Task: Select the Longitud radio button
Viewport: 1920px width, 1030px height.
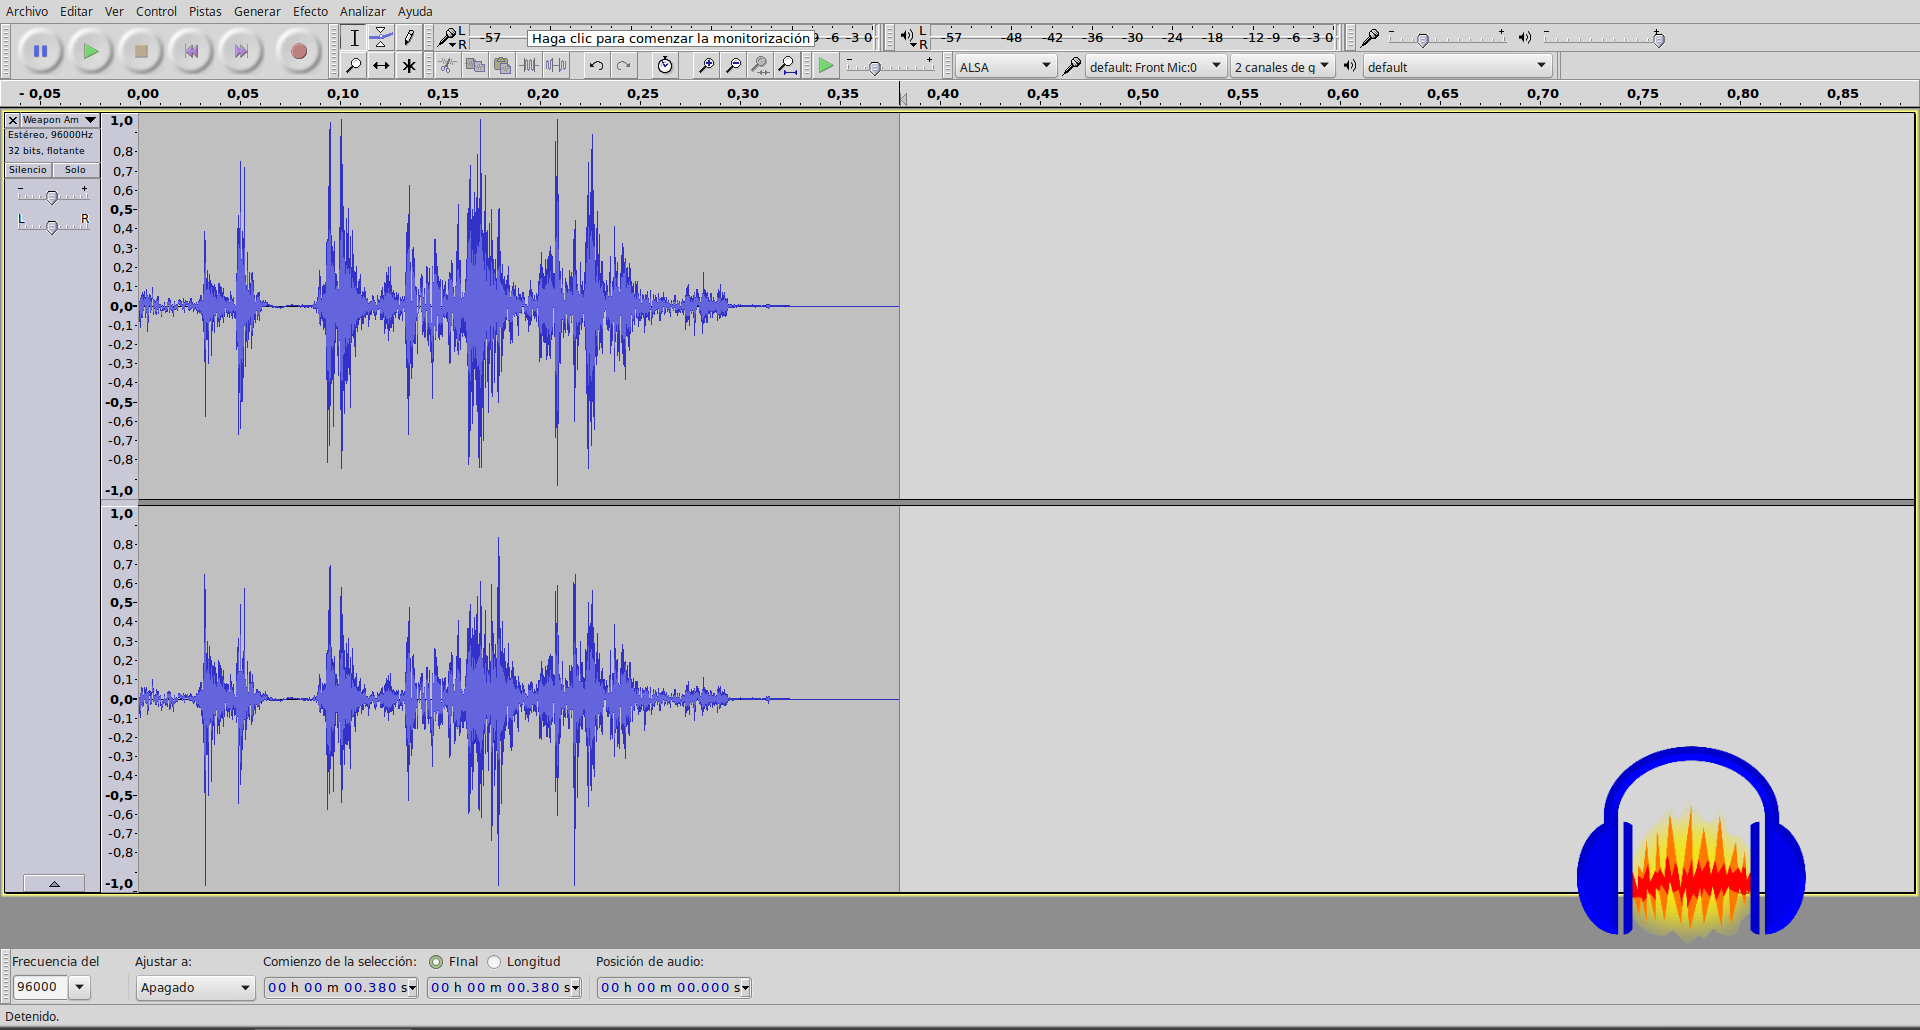Action: click(494, 962)
